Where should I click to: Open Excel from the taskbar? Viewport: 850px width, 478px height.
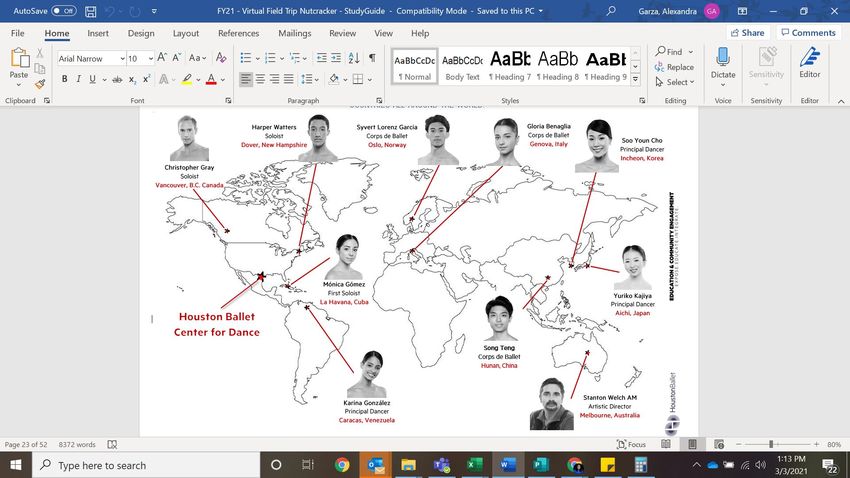tap(474, 465)
